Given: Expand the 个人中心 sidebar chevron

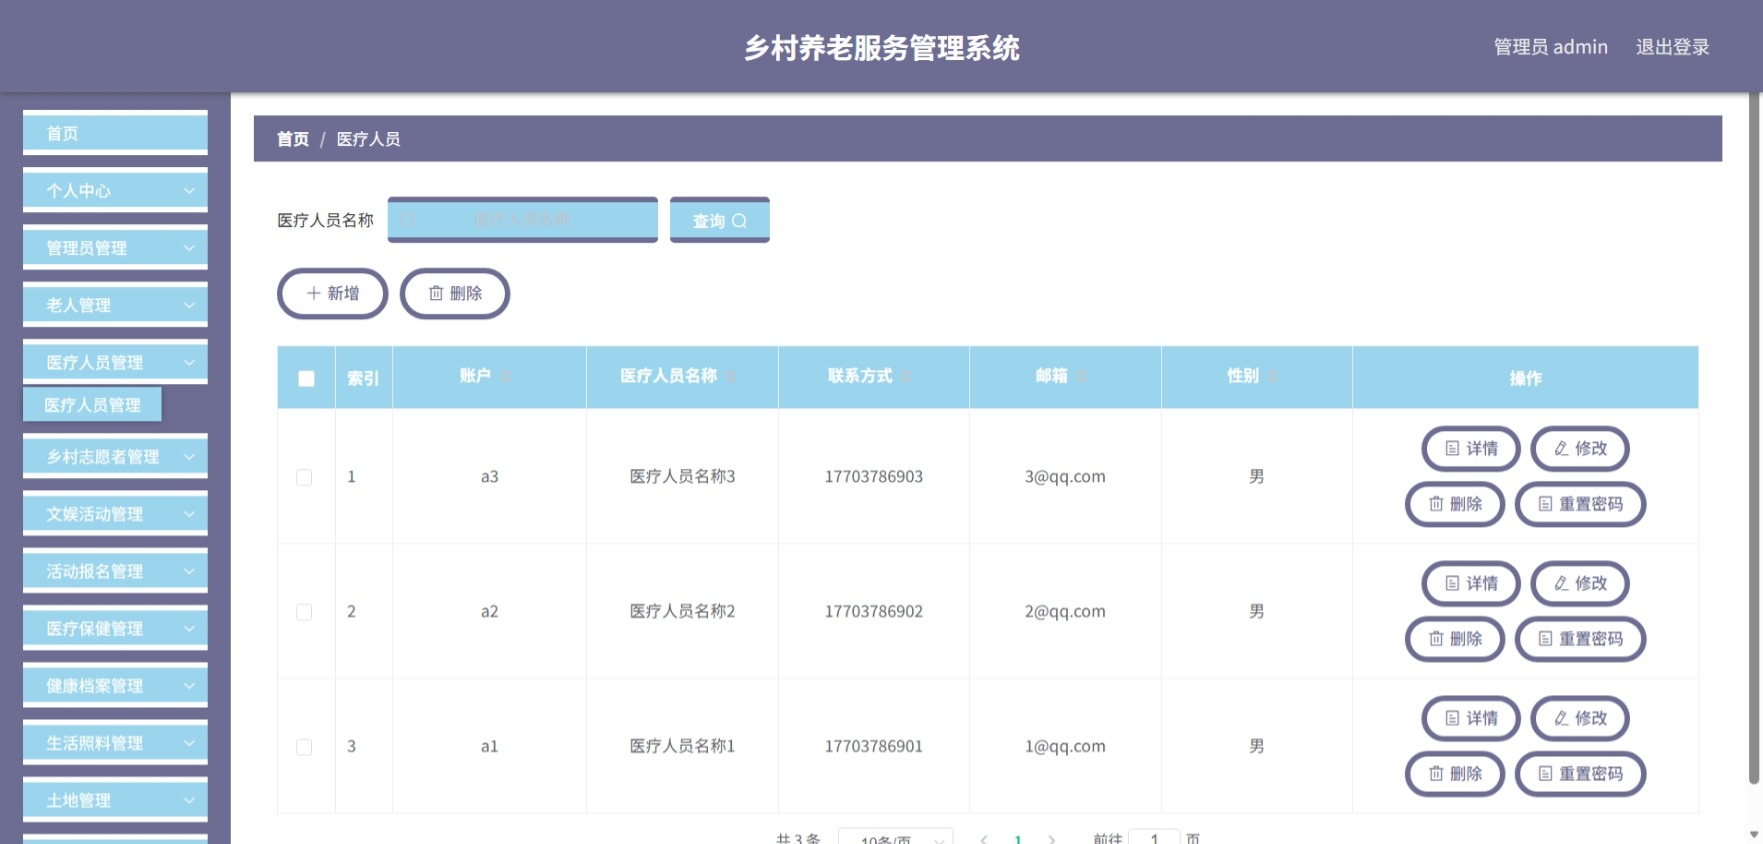Looking at the screenshot, I should (x=189, y=190).
